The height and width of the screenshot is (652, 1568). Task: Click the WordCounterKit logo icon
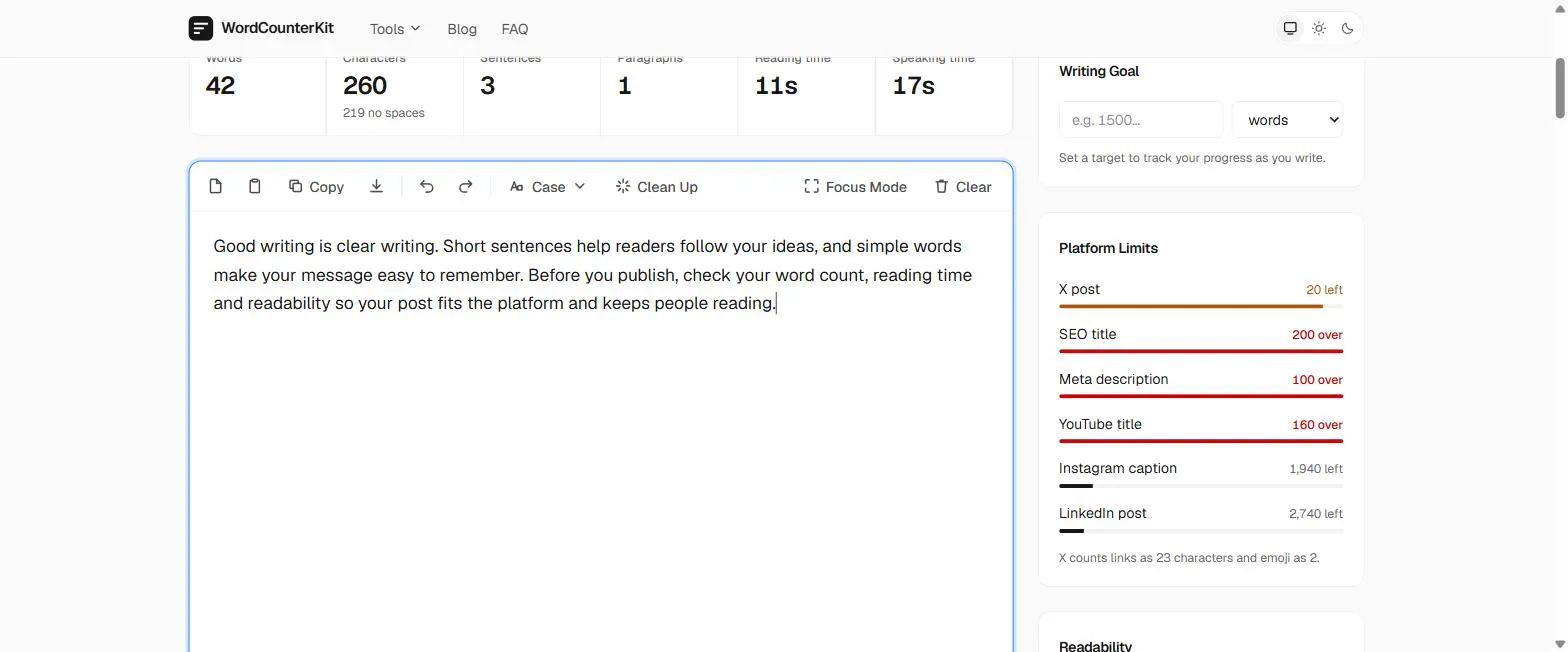tap(201, 28)
